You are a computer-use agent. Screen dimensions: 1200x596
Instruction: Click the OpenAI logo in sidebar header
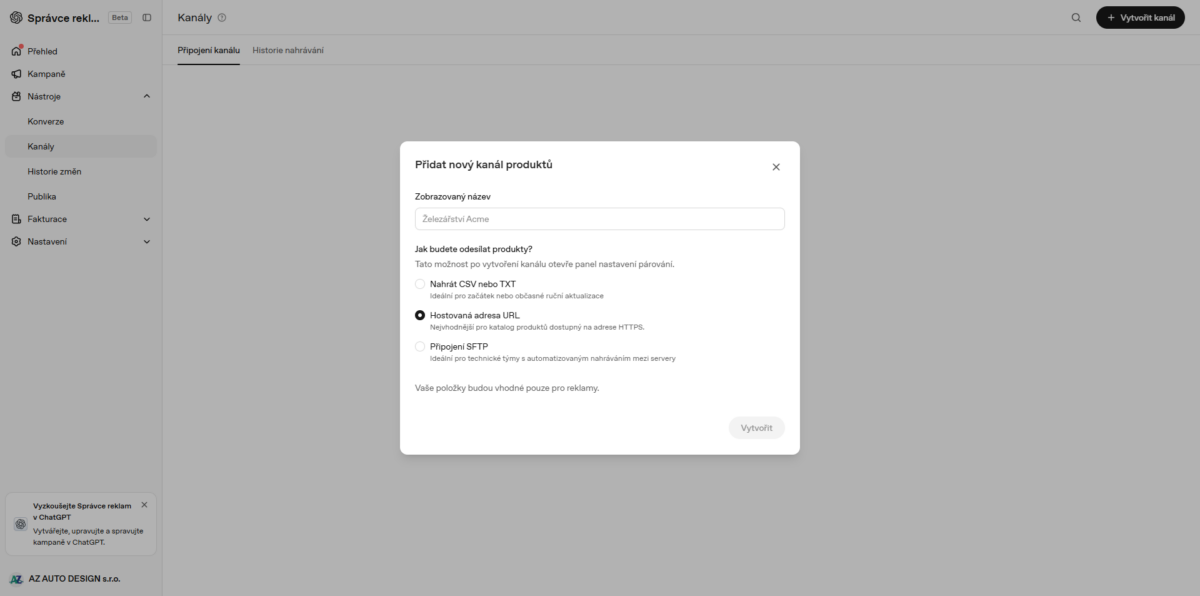click(x=16, y=17)
